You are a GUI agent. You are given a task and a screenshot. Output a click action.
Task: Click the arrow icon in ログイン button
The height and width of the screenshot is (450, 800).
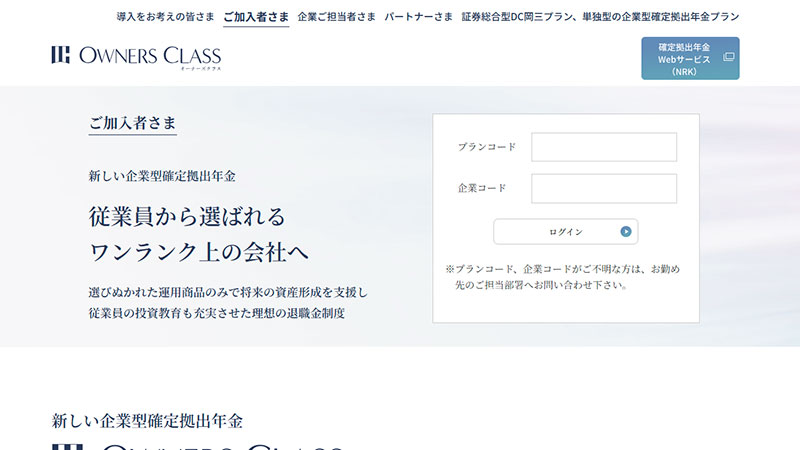(x=626, y=232)
